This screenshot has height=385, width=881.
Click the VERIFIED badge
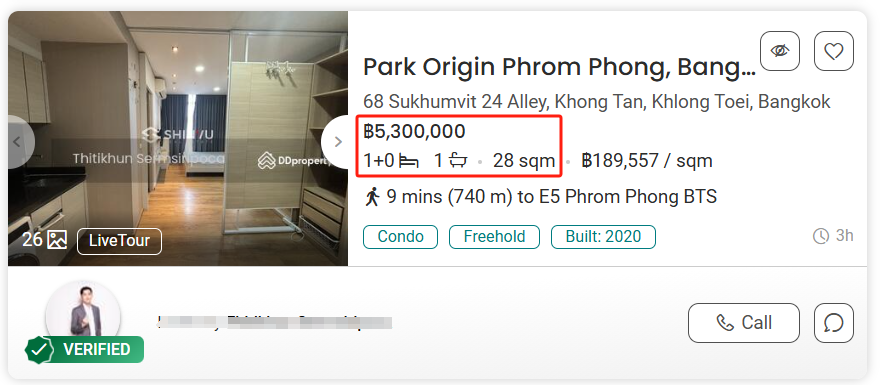[x=84, y=349]
